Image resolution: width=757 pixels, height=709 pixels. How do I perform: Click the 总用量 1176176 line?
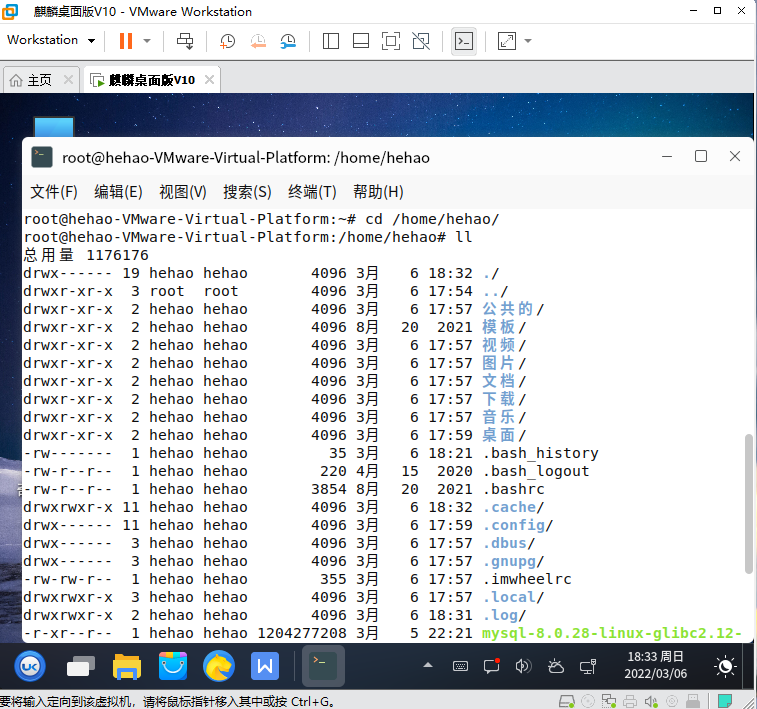pyautogui.click(x=86, y=255)
